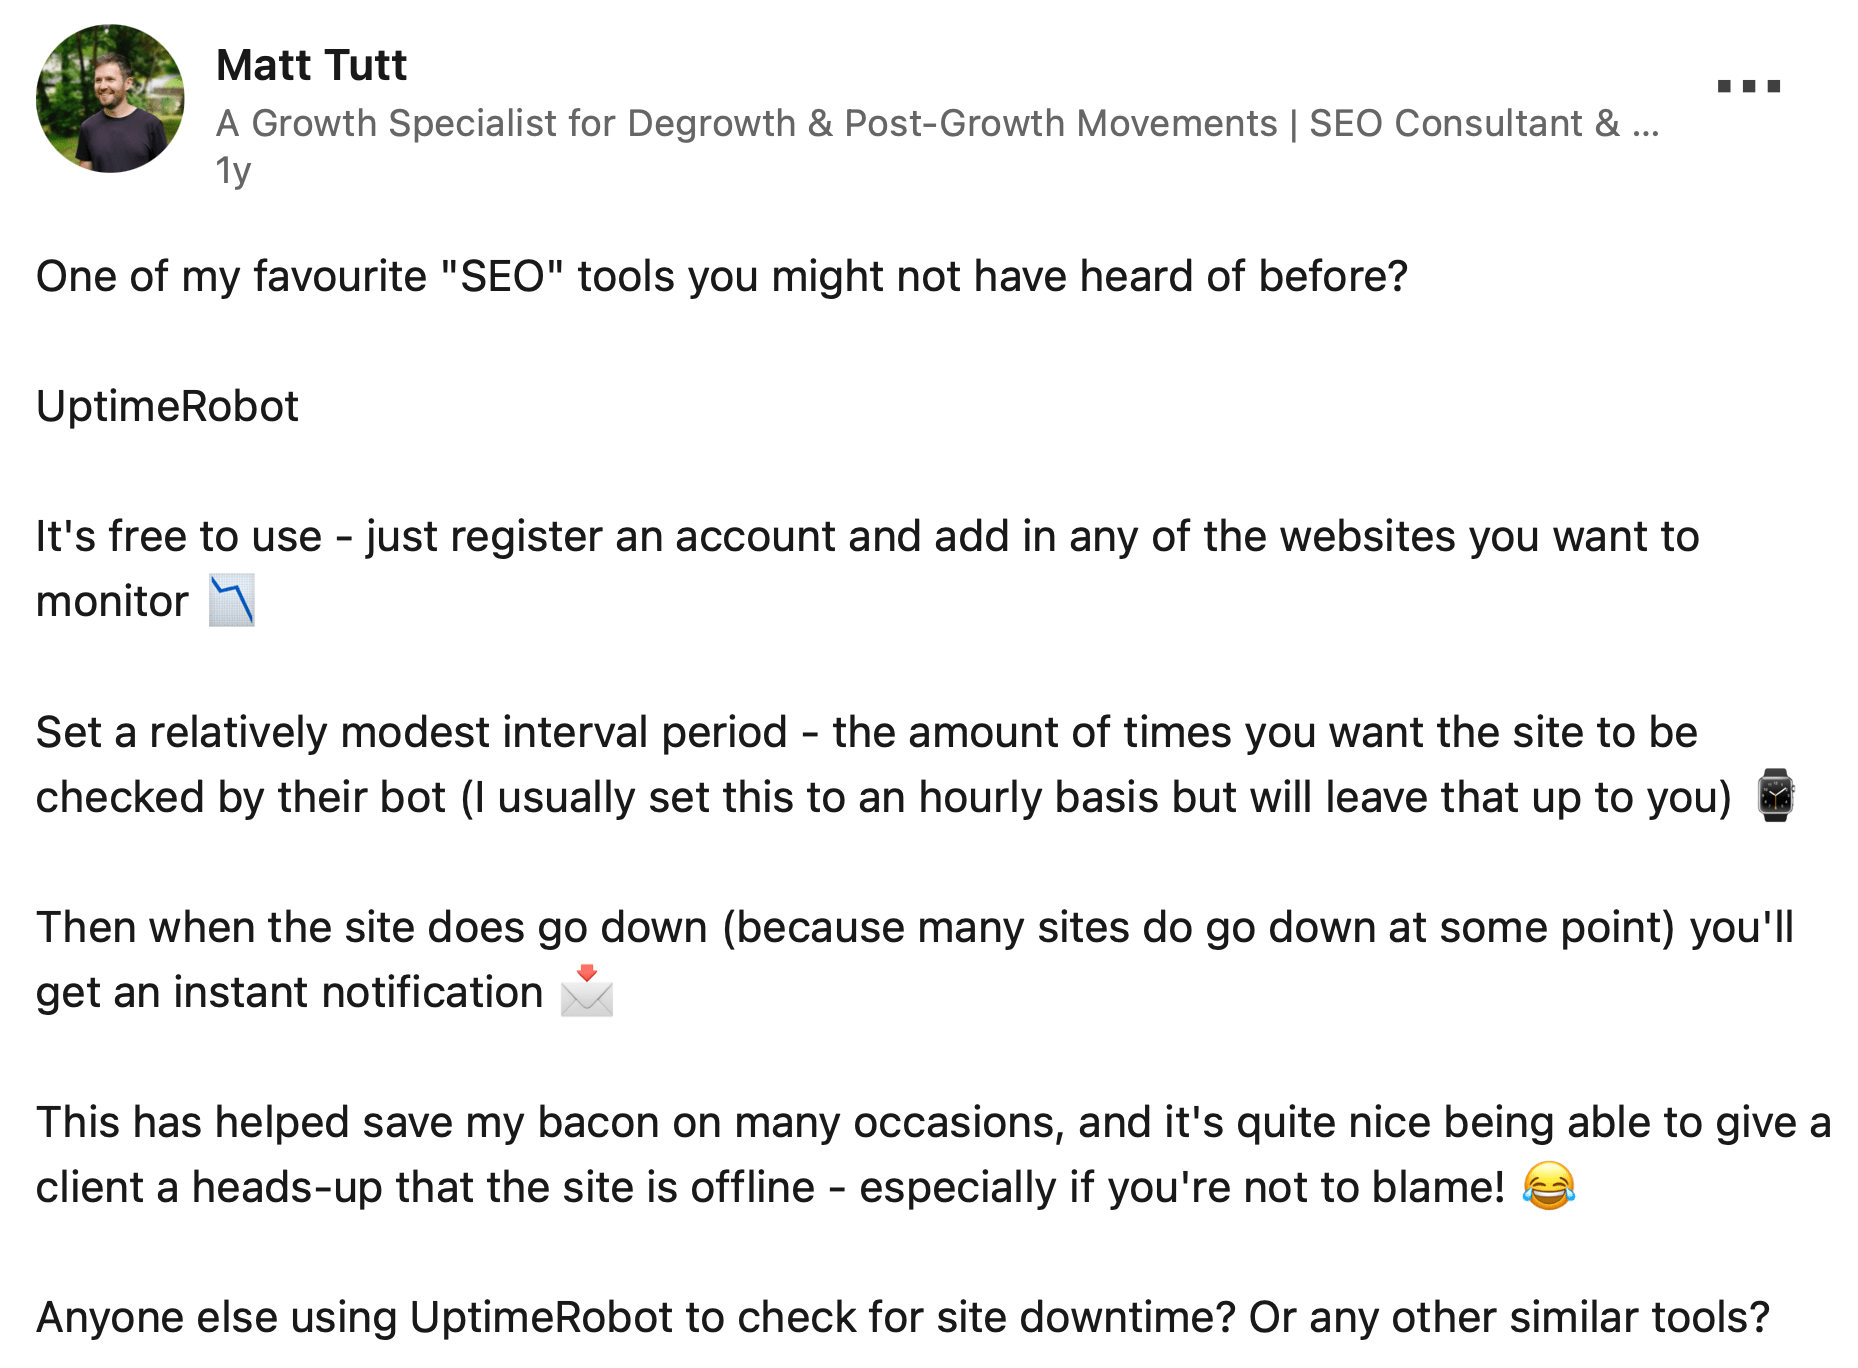Screen dimensions: 1858x1368
Task: Click the closing question about similar tools
Action: click(x=903, y=1317)
